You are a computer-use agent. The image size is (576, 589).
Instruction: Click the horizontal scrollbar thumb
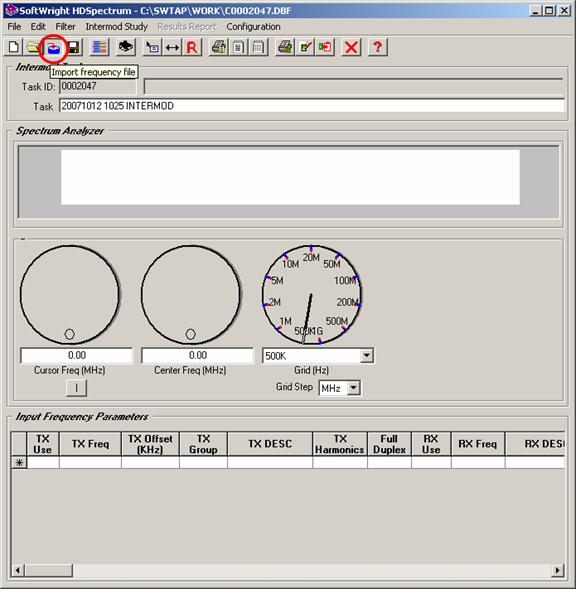(x=48, y=570)
